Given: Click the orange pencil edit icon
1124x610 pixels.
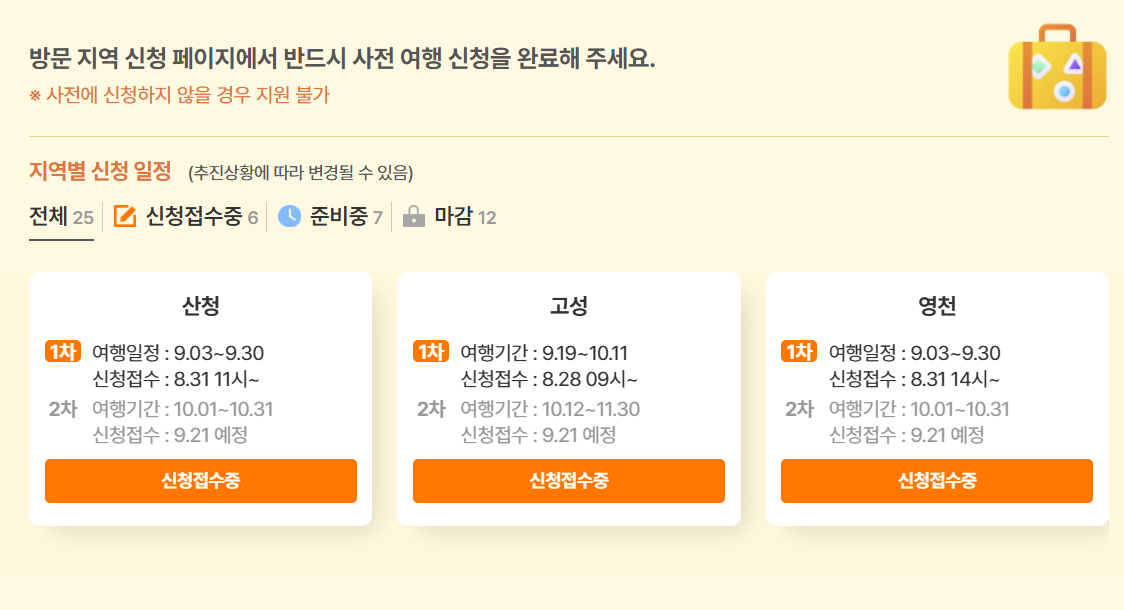Looking at the screenshot, I should click(x=125, y=216).
